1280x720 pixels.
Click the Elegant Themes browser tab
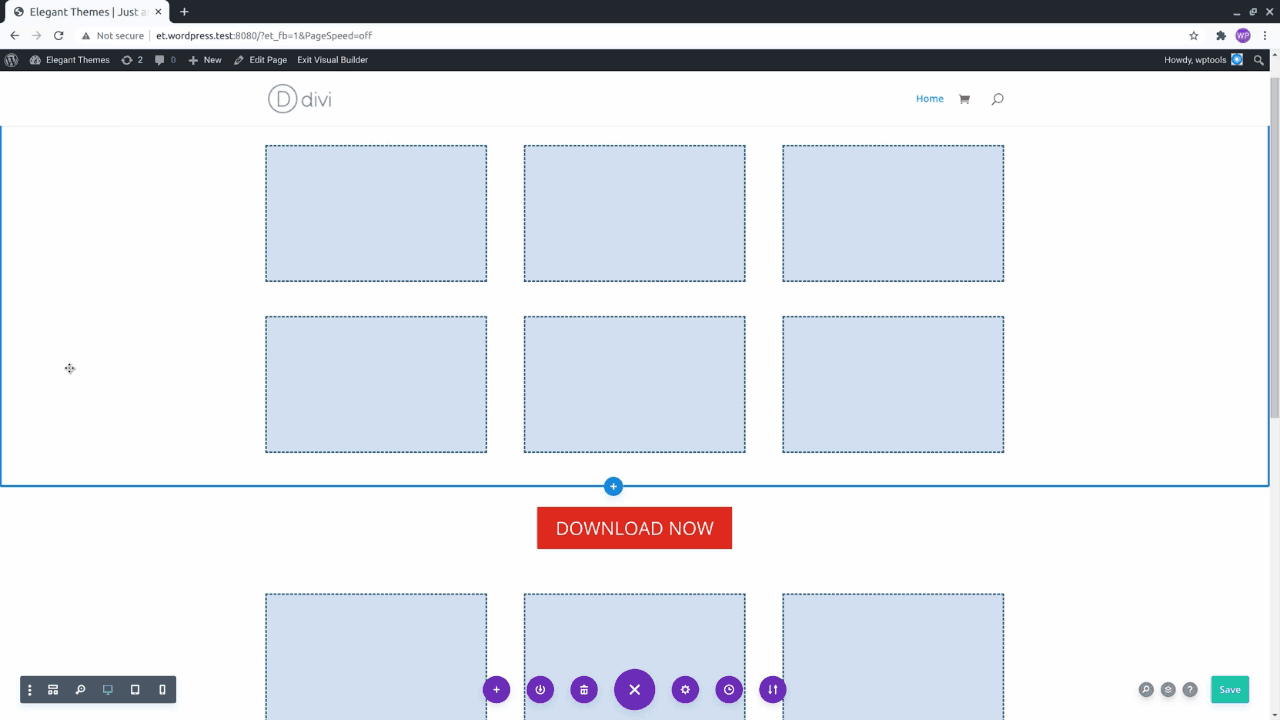coord(87,12)
